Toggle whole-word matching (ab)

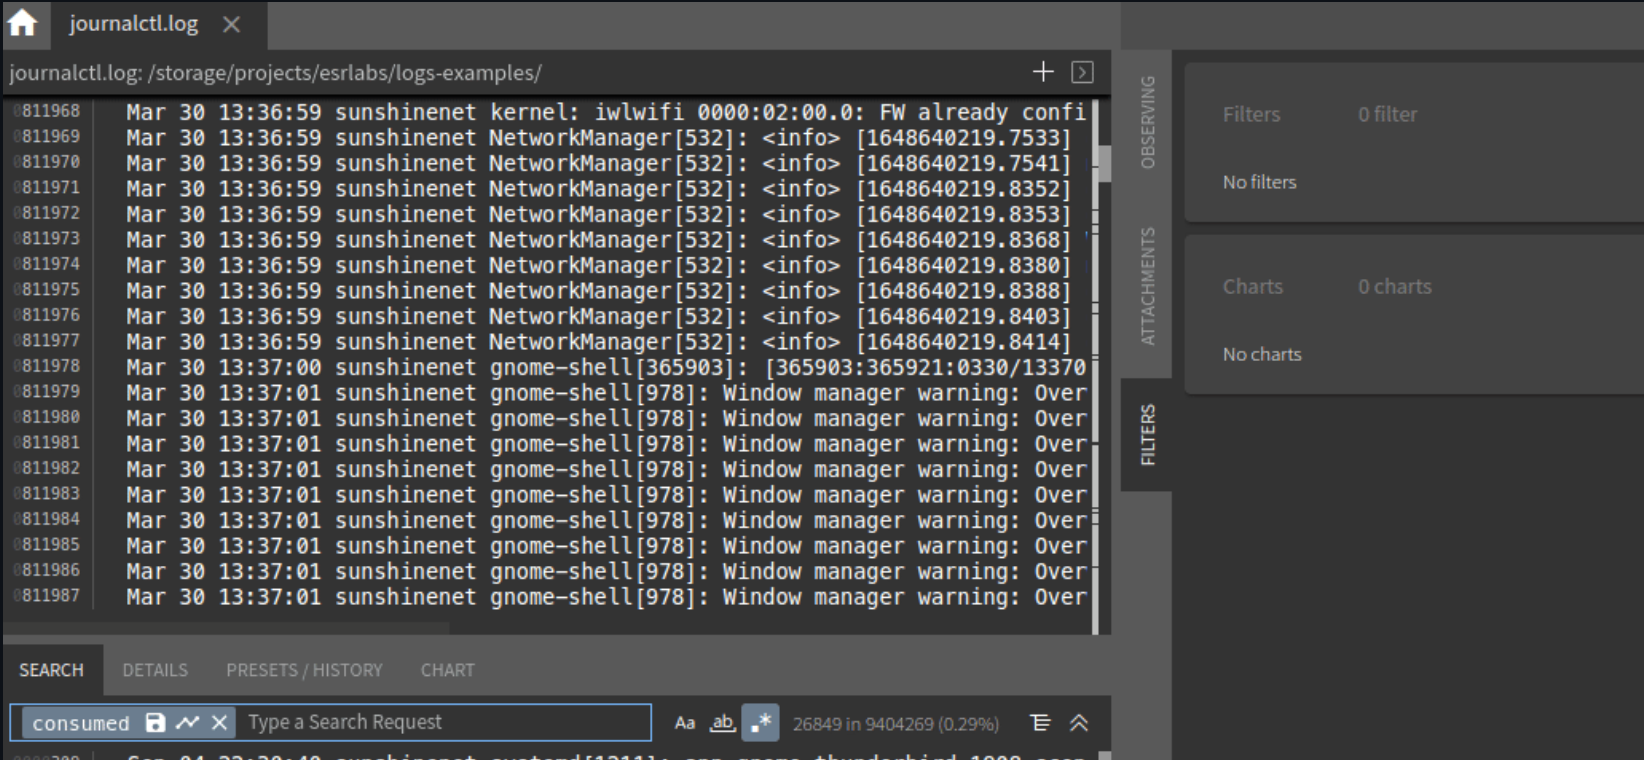click(722, 722)
